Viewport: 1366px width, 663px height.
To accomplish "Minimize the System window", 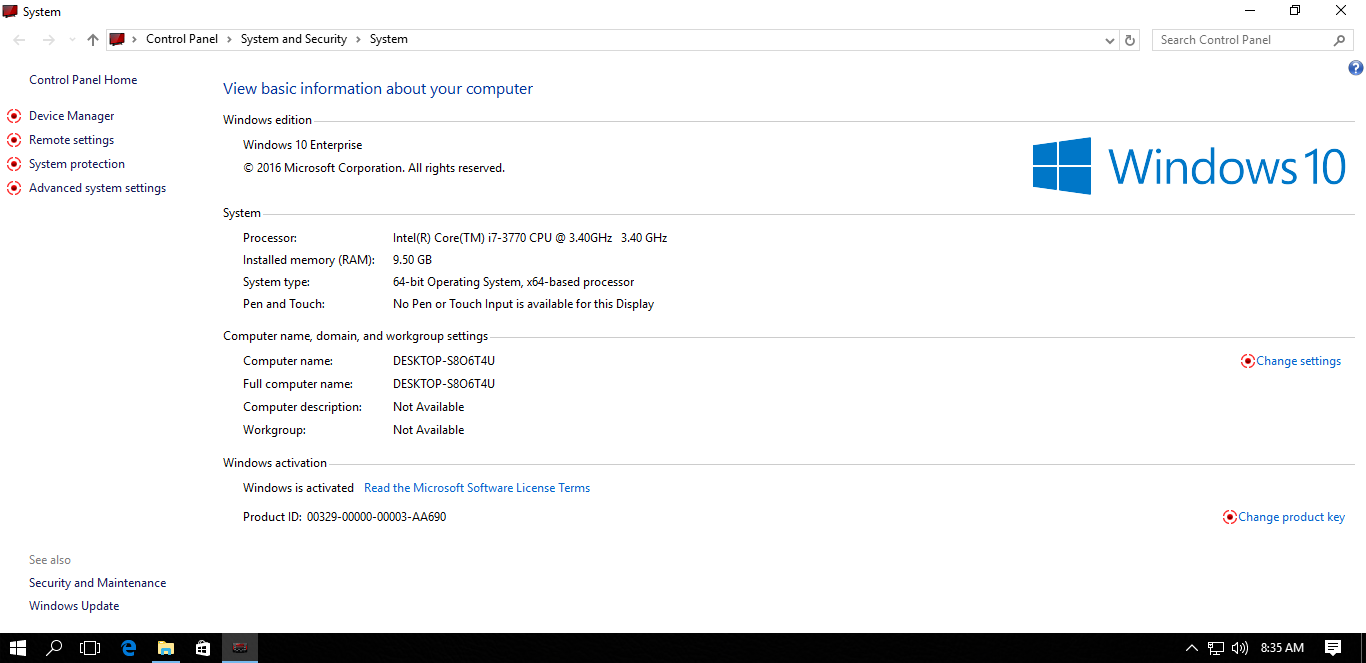I will pyautogui.click(x=1250, y=11).
